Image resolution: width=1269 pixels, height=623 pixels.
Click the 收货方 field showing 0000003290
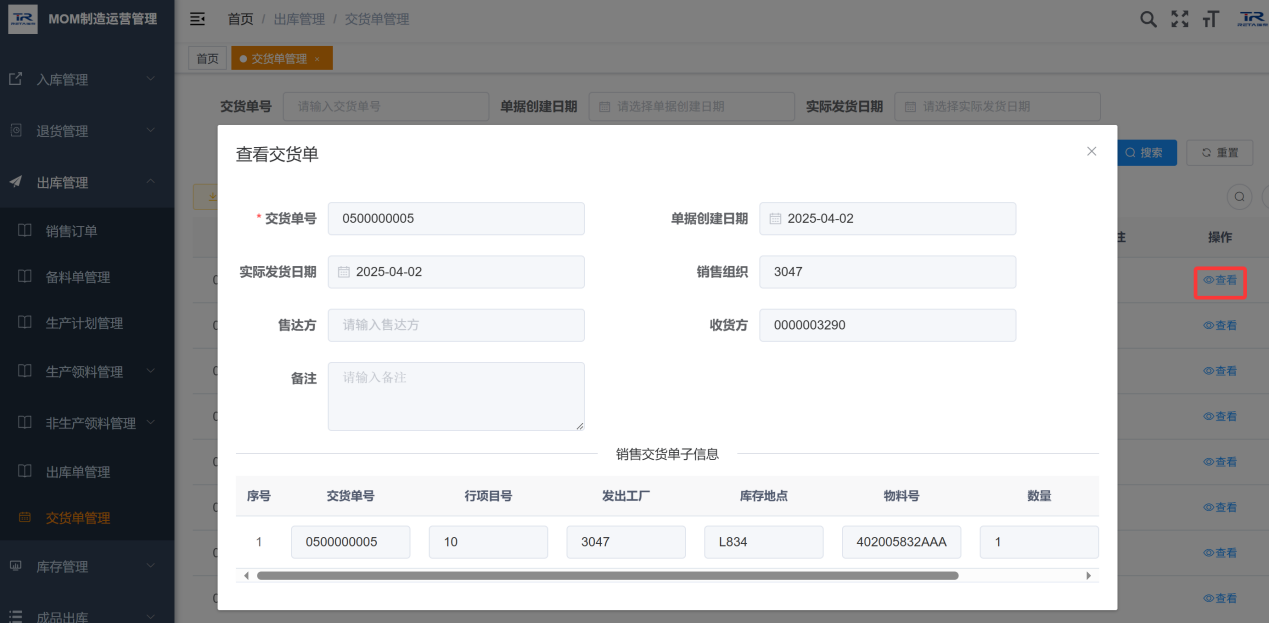click(x=888, y=325)
